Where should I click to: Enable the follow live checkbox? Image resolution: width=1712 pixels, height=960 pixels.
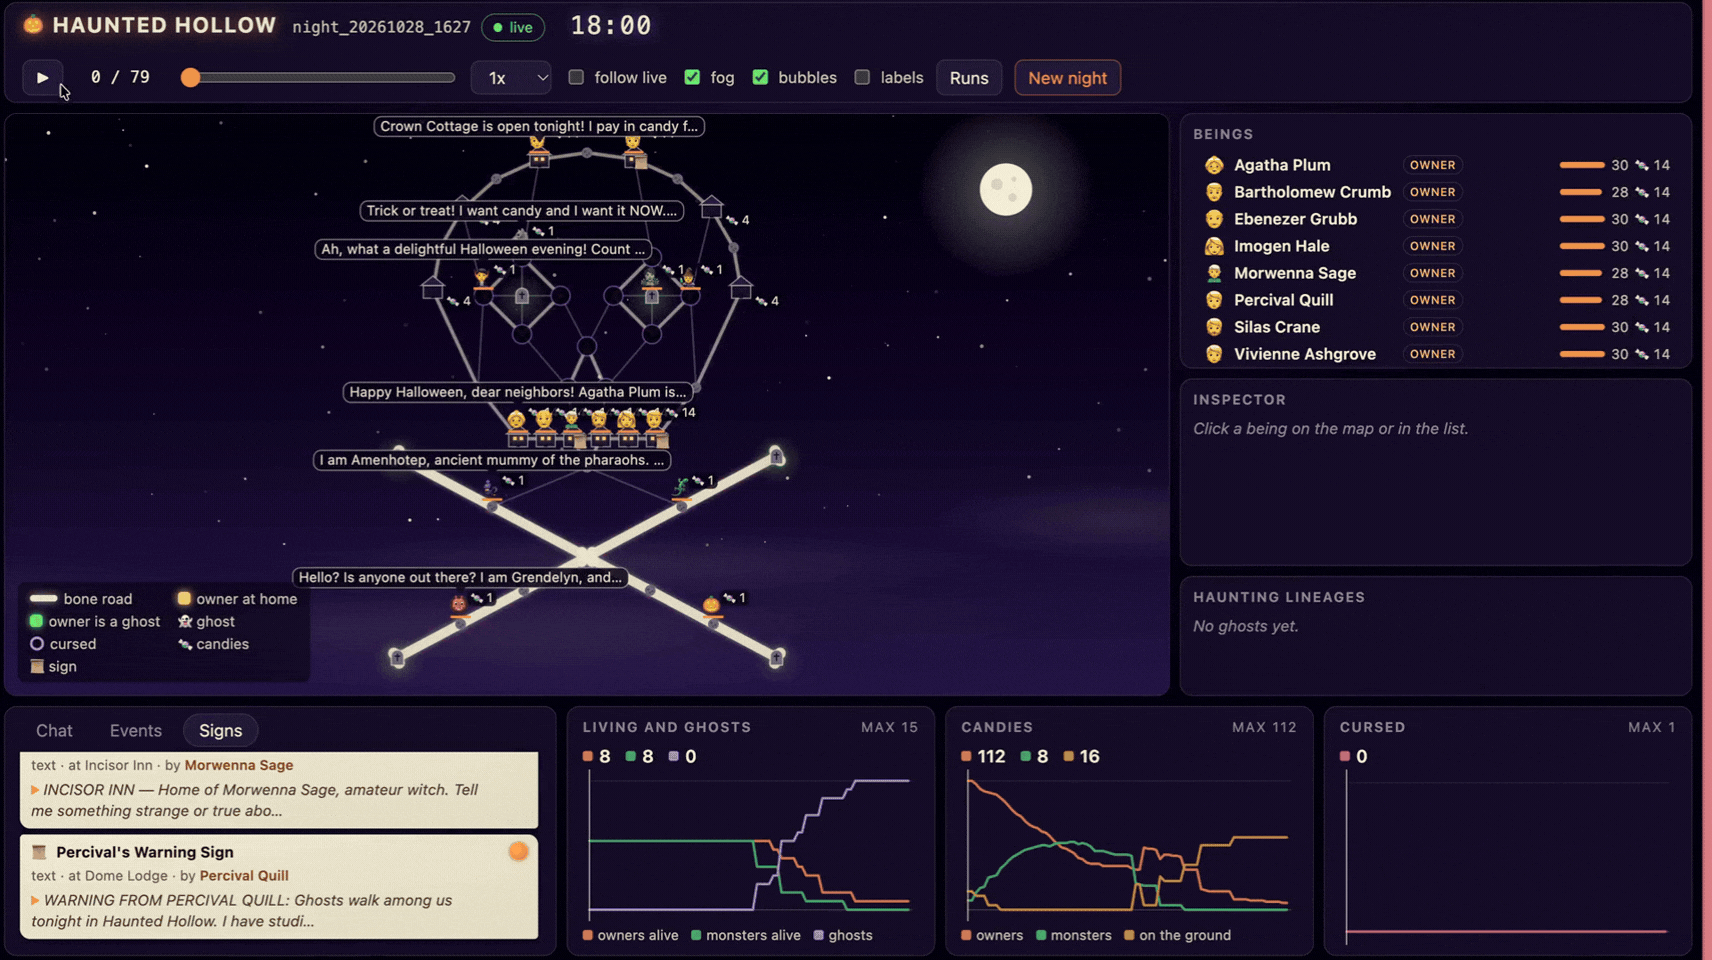coord(576,77)
